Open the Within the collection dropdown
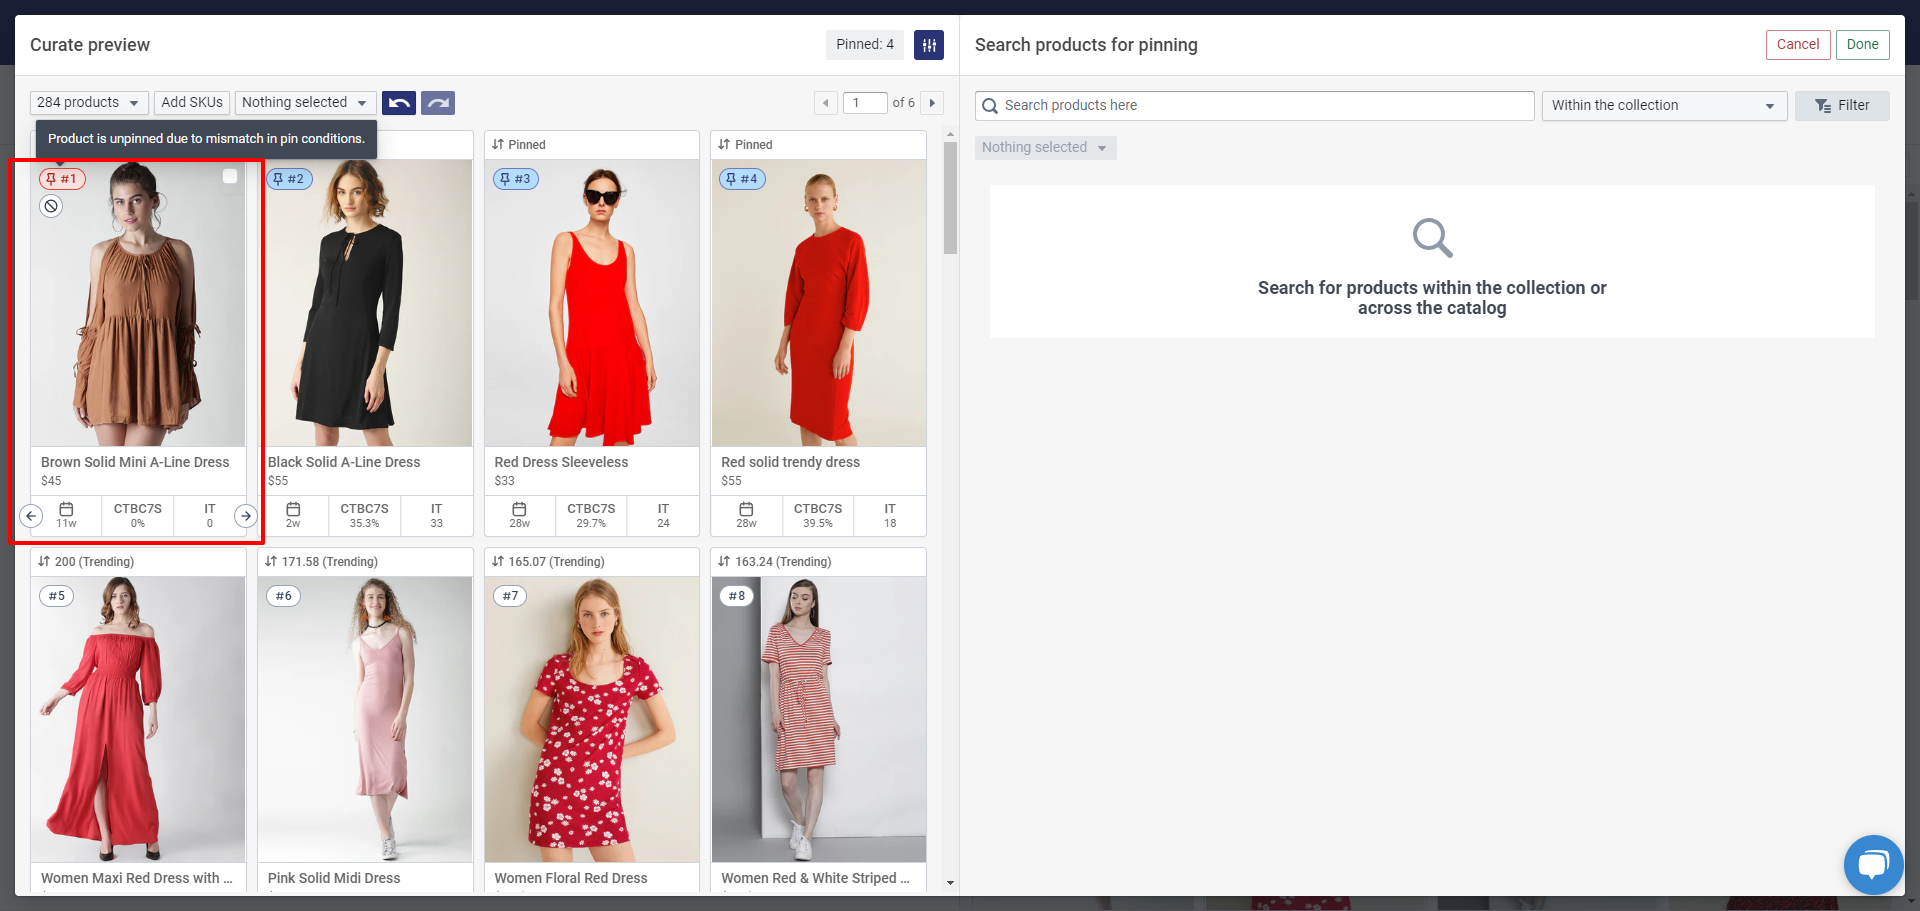Screen dimensions: 1920x911 [x=1664, y=106]
